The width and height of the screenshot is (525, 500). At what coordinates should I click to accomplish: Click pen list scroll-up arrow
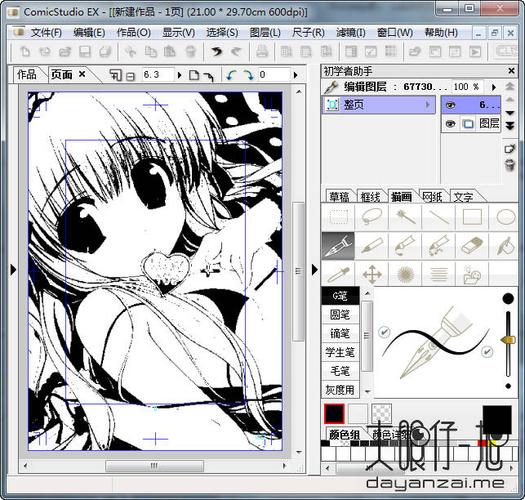[367, 294]
